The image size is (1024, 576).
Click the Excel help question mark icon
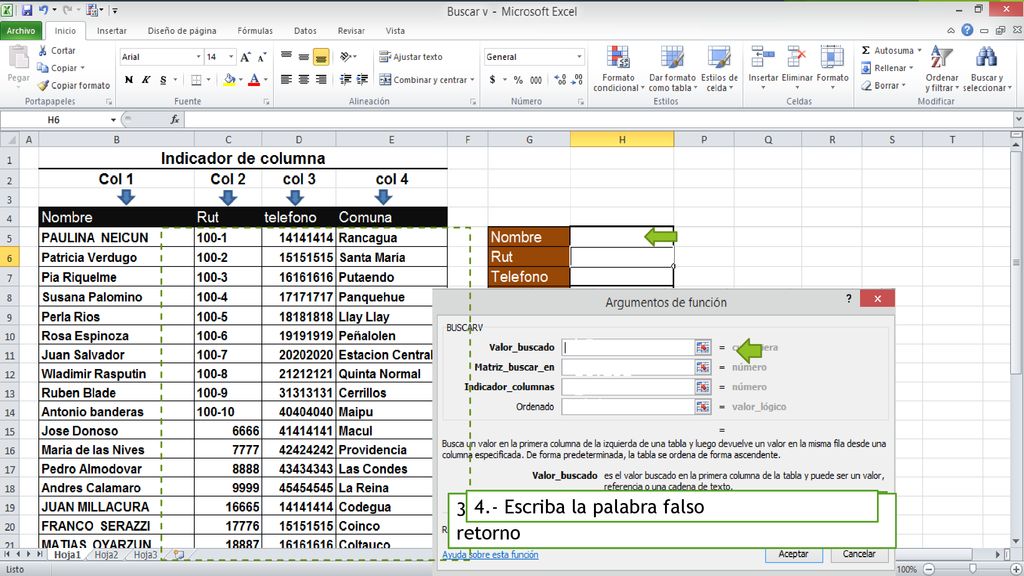point(967,30)
